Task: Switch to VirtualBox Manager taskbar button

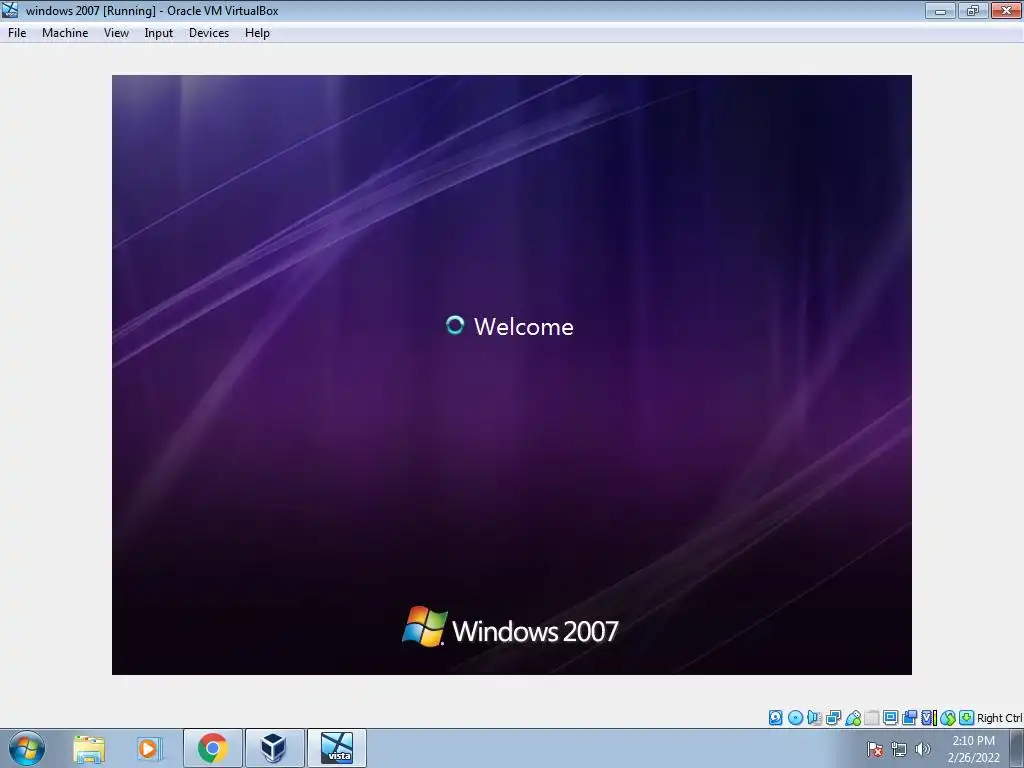Action: 274,748
